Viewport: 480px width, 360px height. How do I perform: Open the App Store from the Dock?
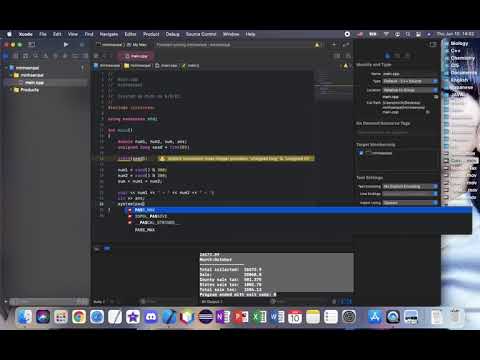click(x=375, y=317)
